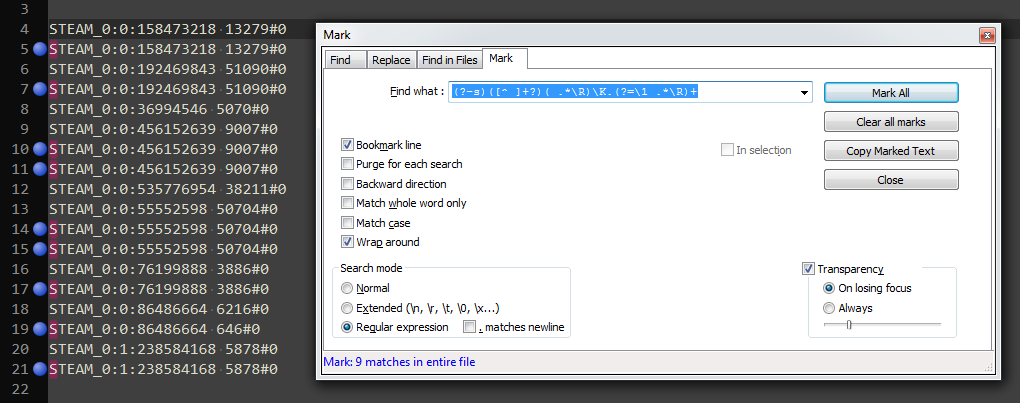Click the bookmark marker on line 21
Image resolution: width=1020 pixels, height=403 pixels.
(40, 369)
